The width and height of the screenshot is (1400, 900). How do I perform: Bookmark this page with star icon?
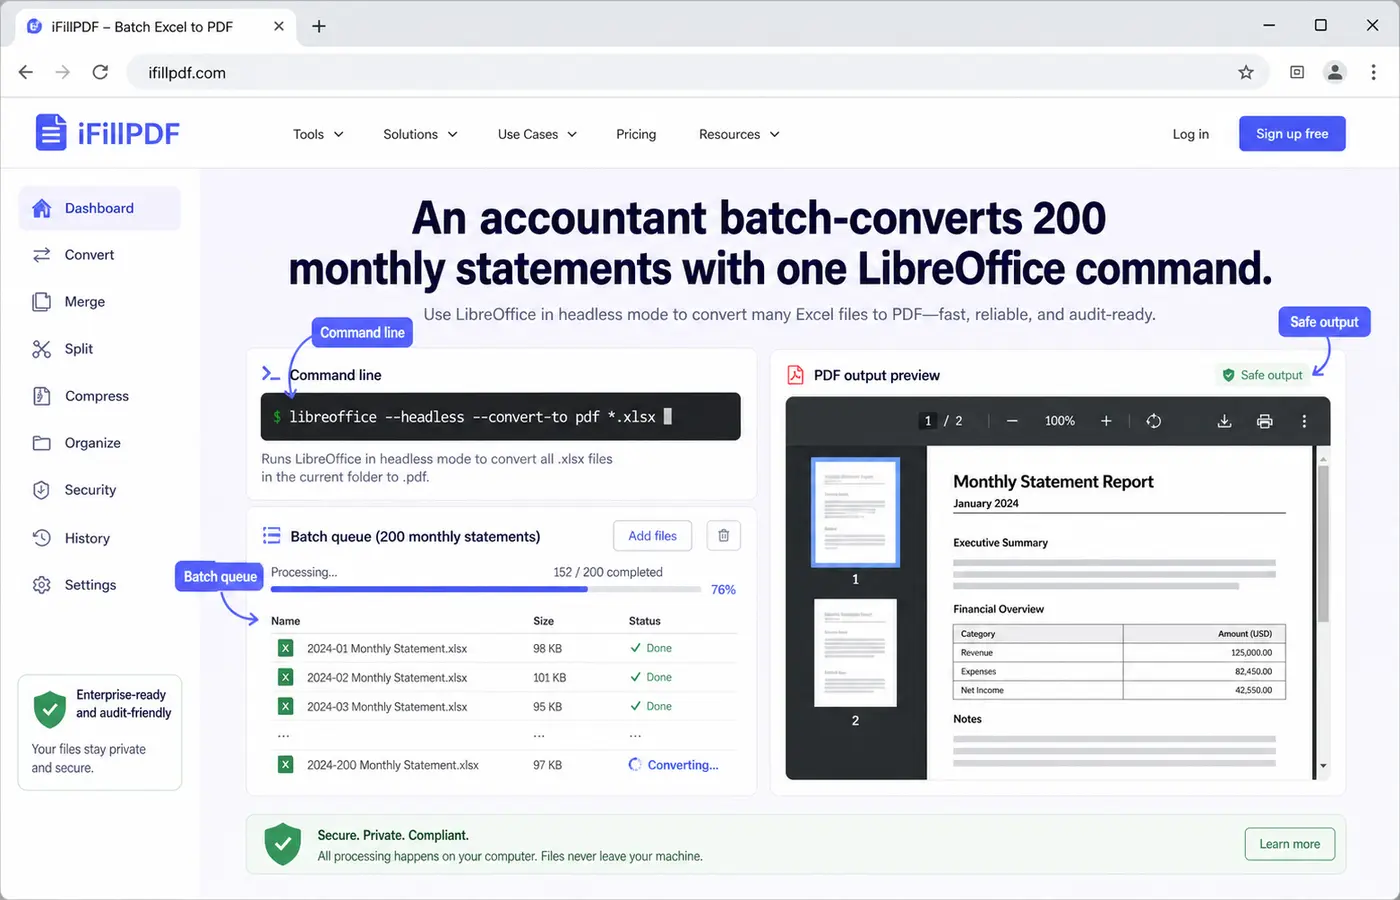1246,72
